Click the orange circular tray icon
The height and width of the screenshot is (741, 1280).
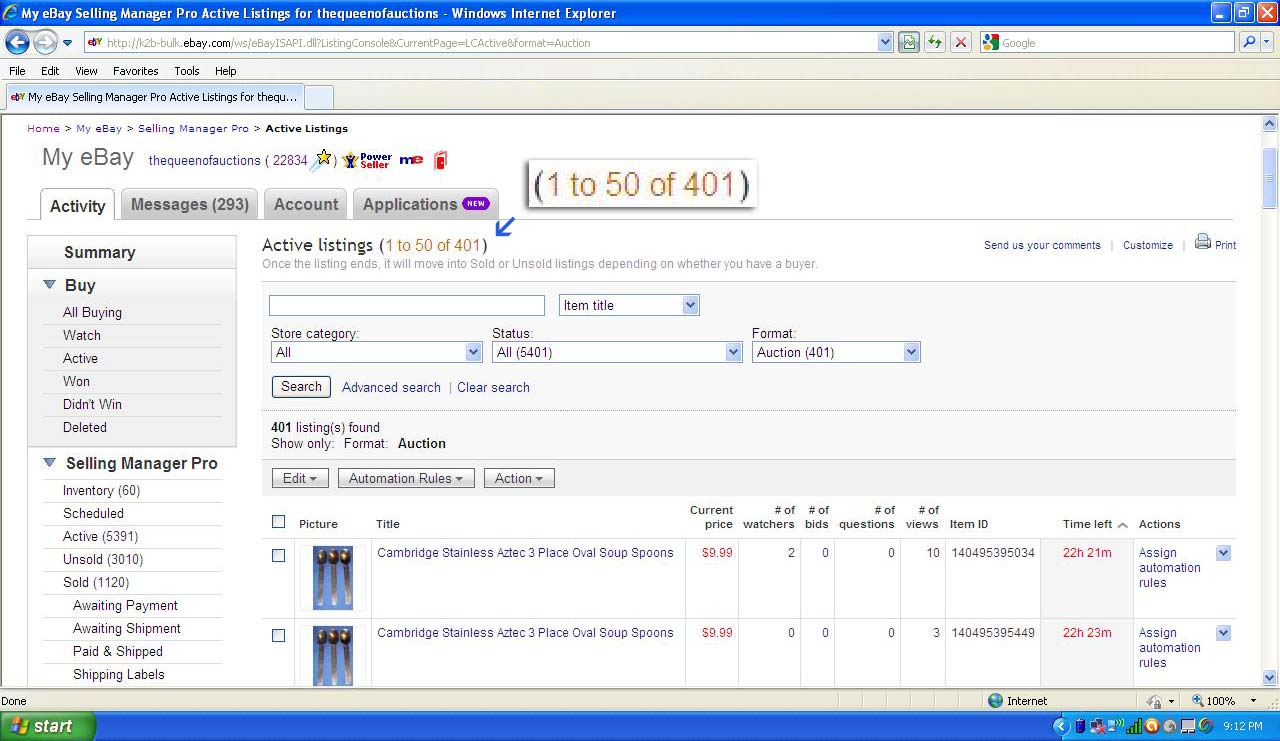coord(1152,726)
